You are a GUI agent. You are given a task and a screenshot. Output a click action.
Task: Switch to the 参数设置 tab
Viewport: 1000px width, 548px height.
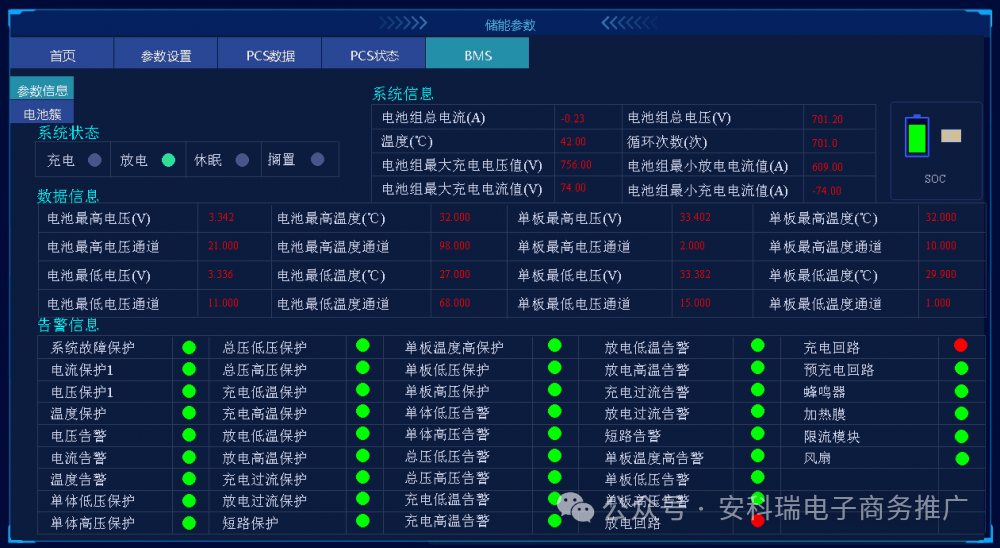[166, 54]
